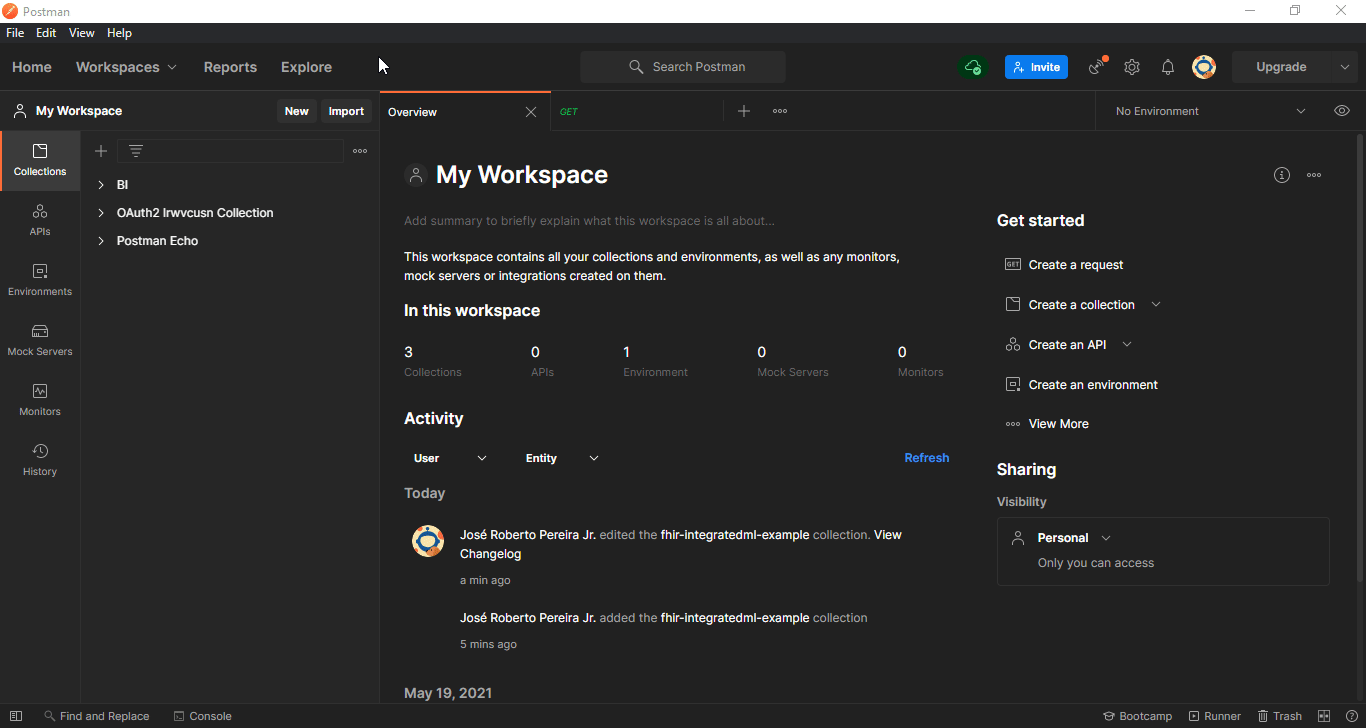Open help icon in status bar
The height and width of the screenshot is (728, 1366).
(1352, 716)
